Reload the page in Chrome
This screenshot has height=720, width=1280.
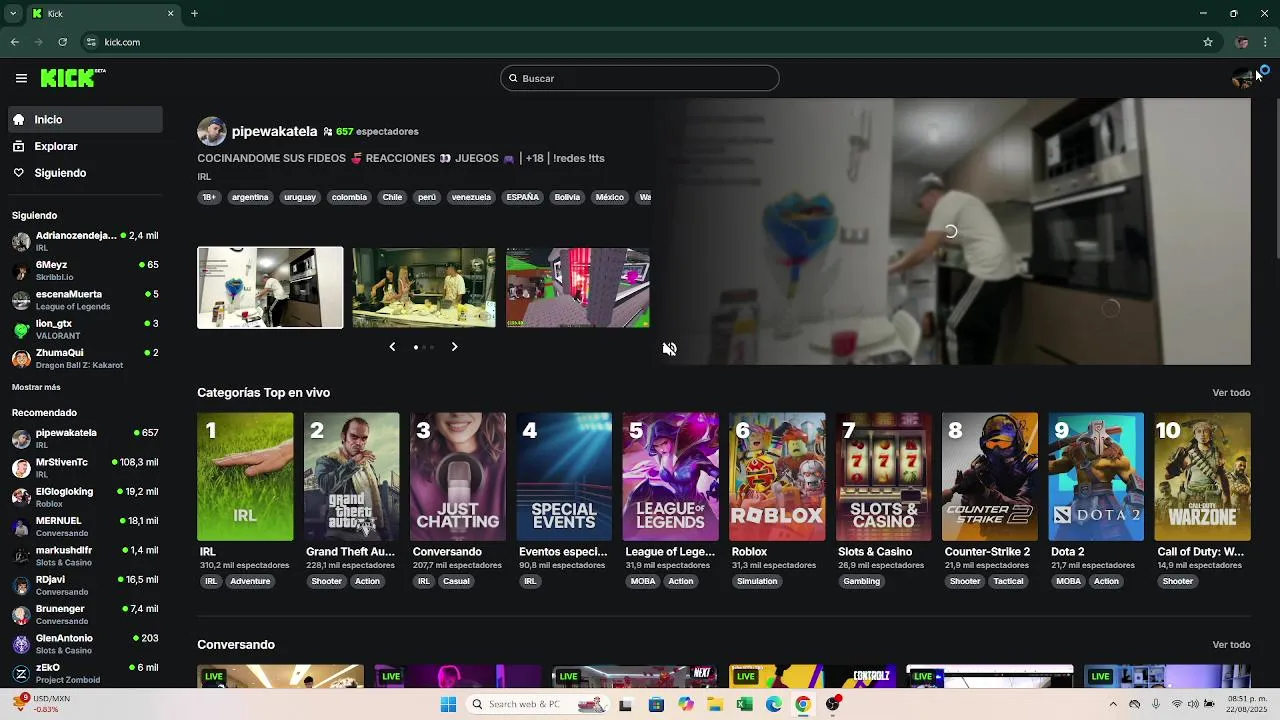click(x=62, y=42)
